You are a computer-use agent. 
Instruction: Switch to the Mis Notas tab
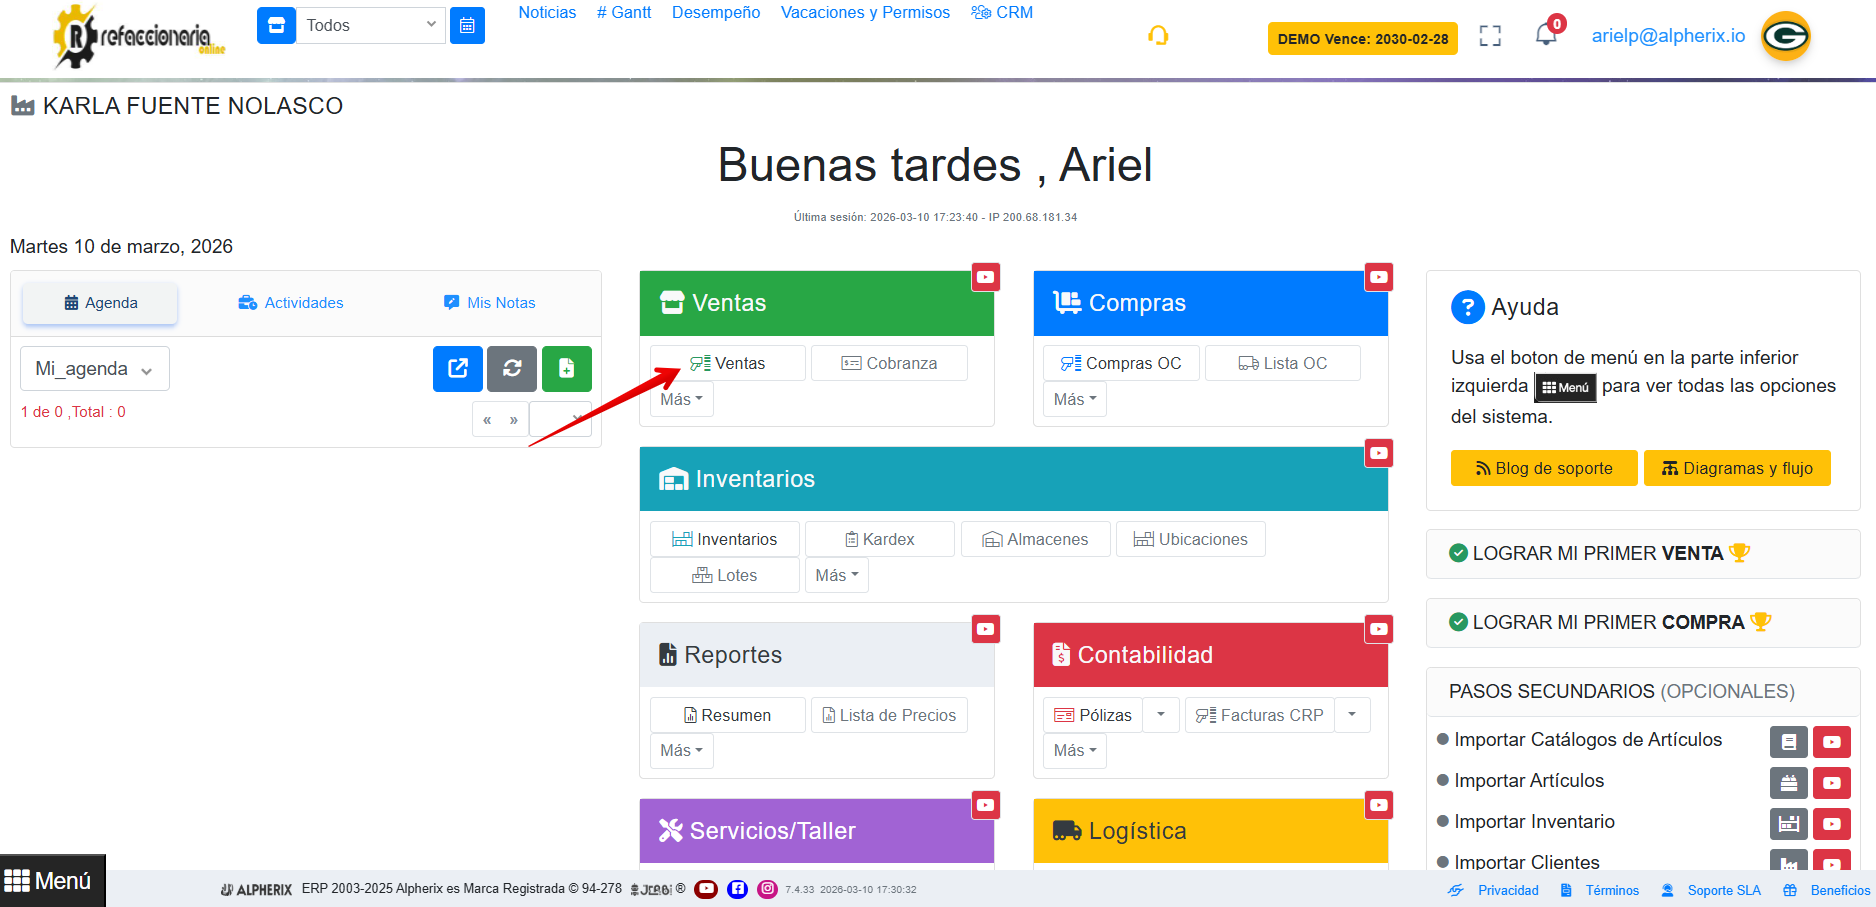(x=489, y=303)
